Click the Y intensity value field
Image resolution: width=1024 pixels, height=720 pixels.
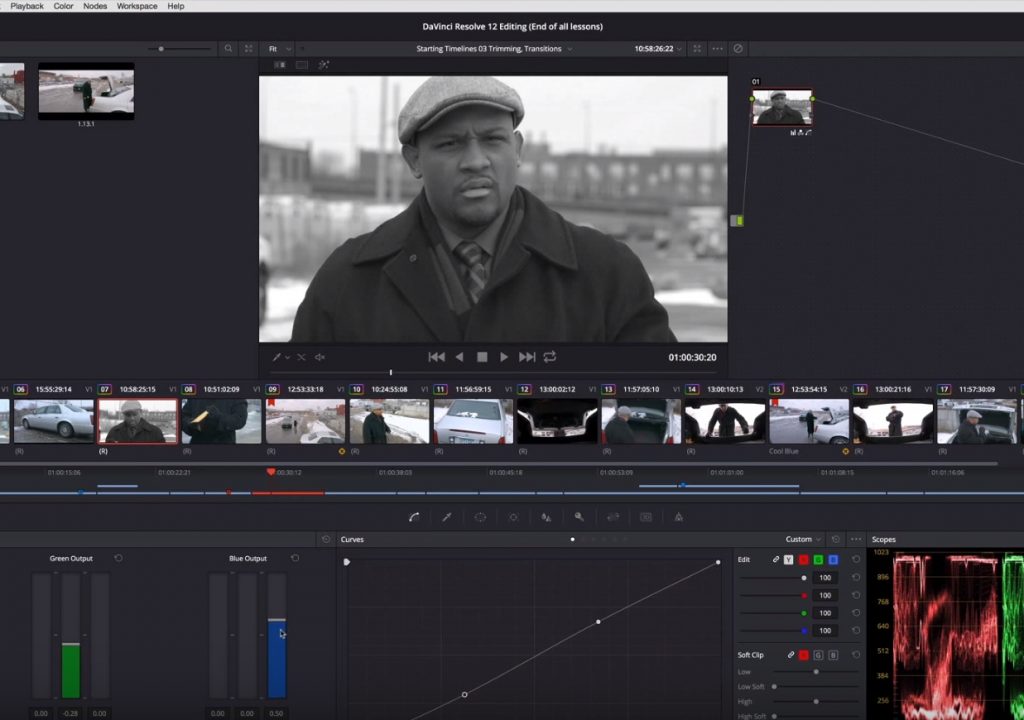click(825, 578)
